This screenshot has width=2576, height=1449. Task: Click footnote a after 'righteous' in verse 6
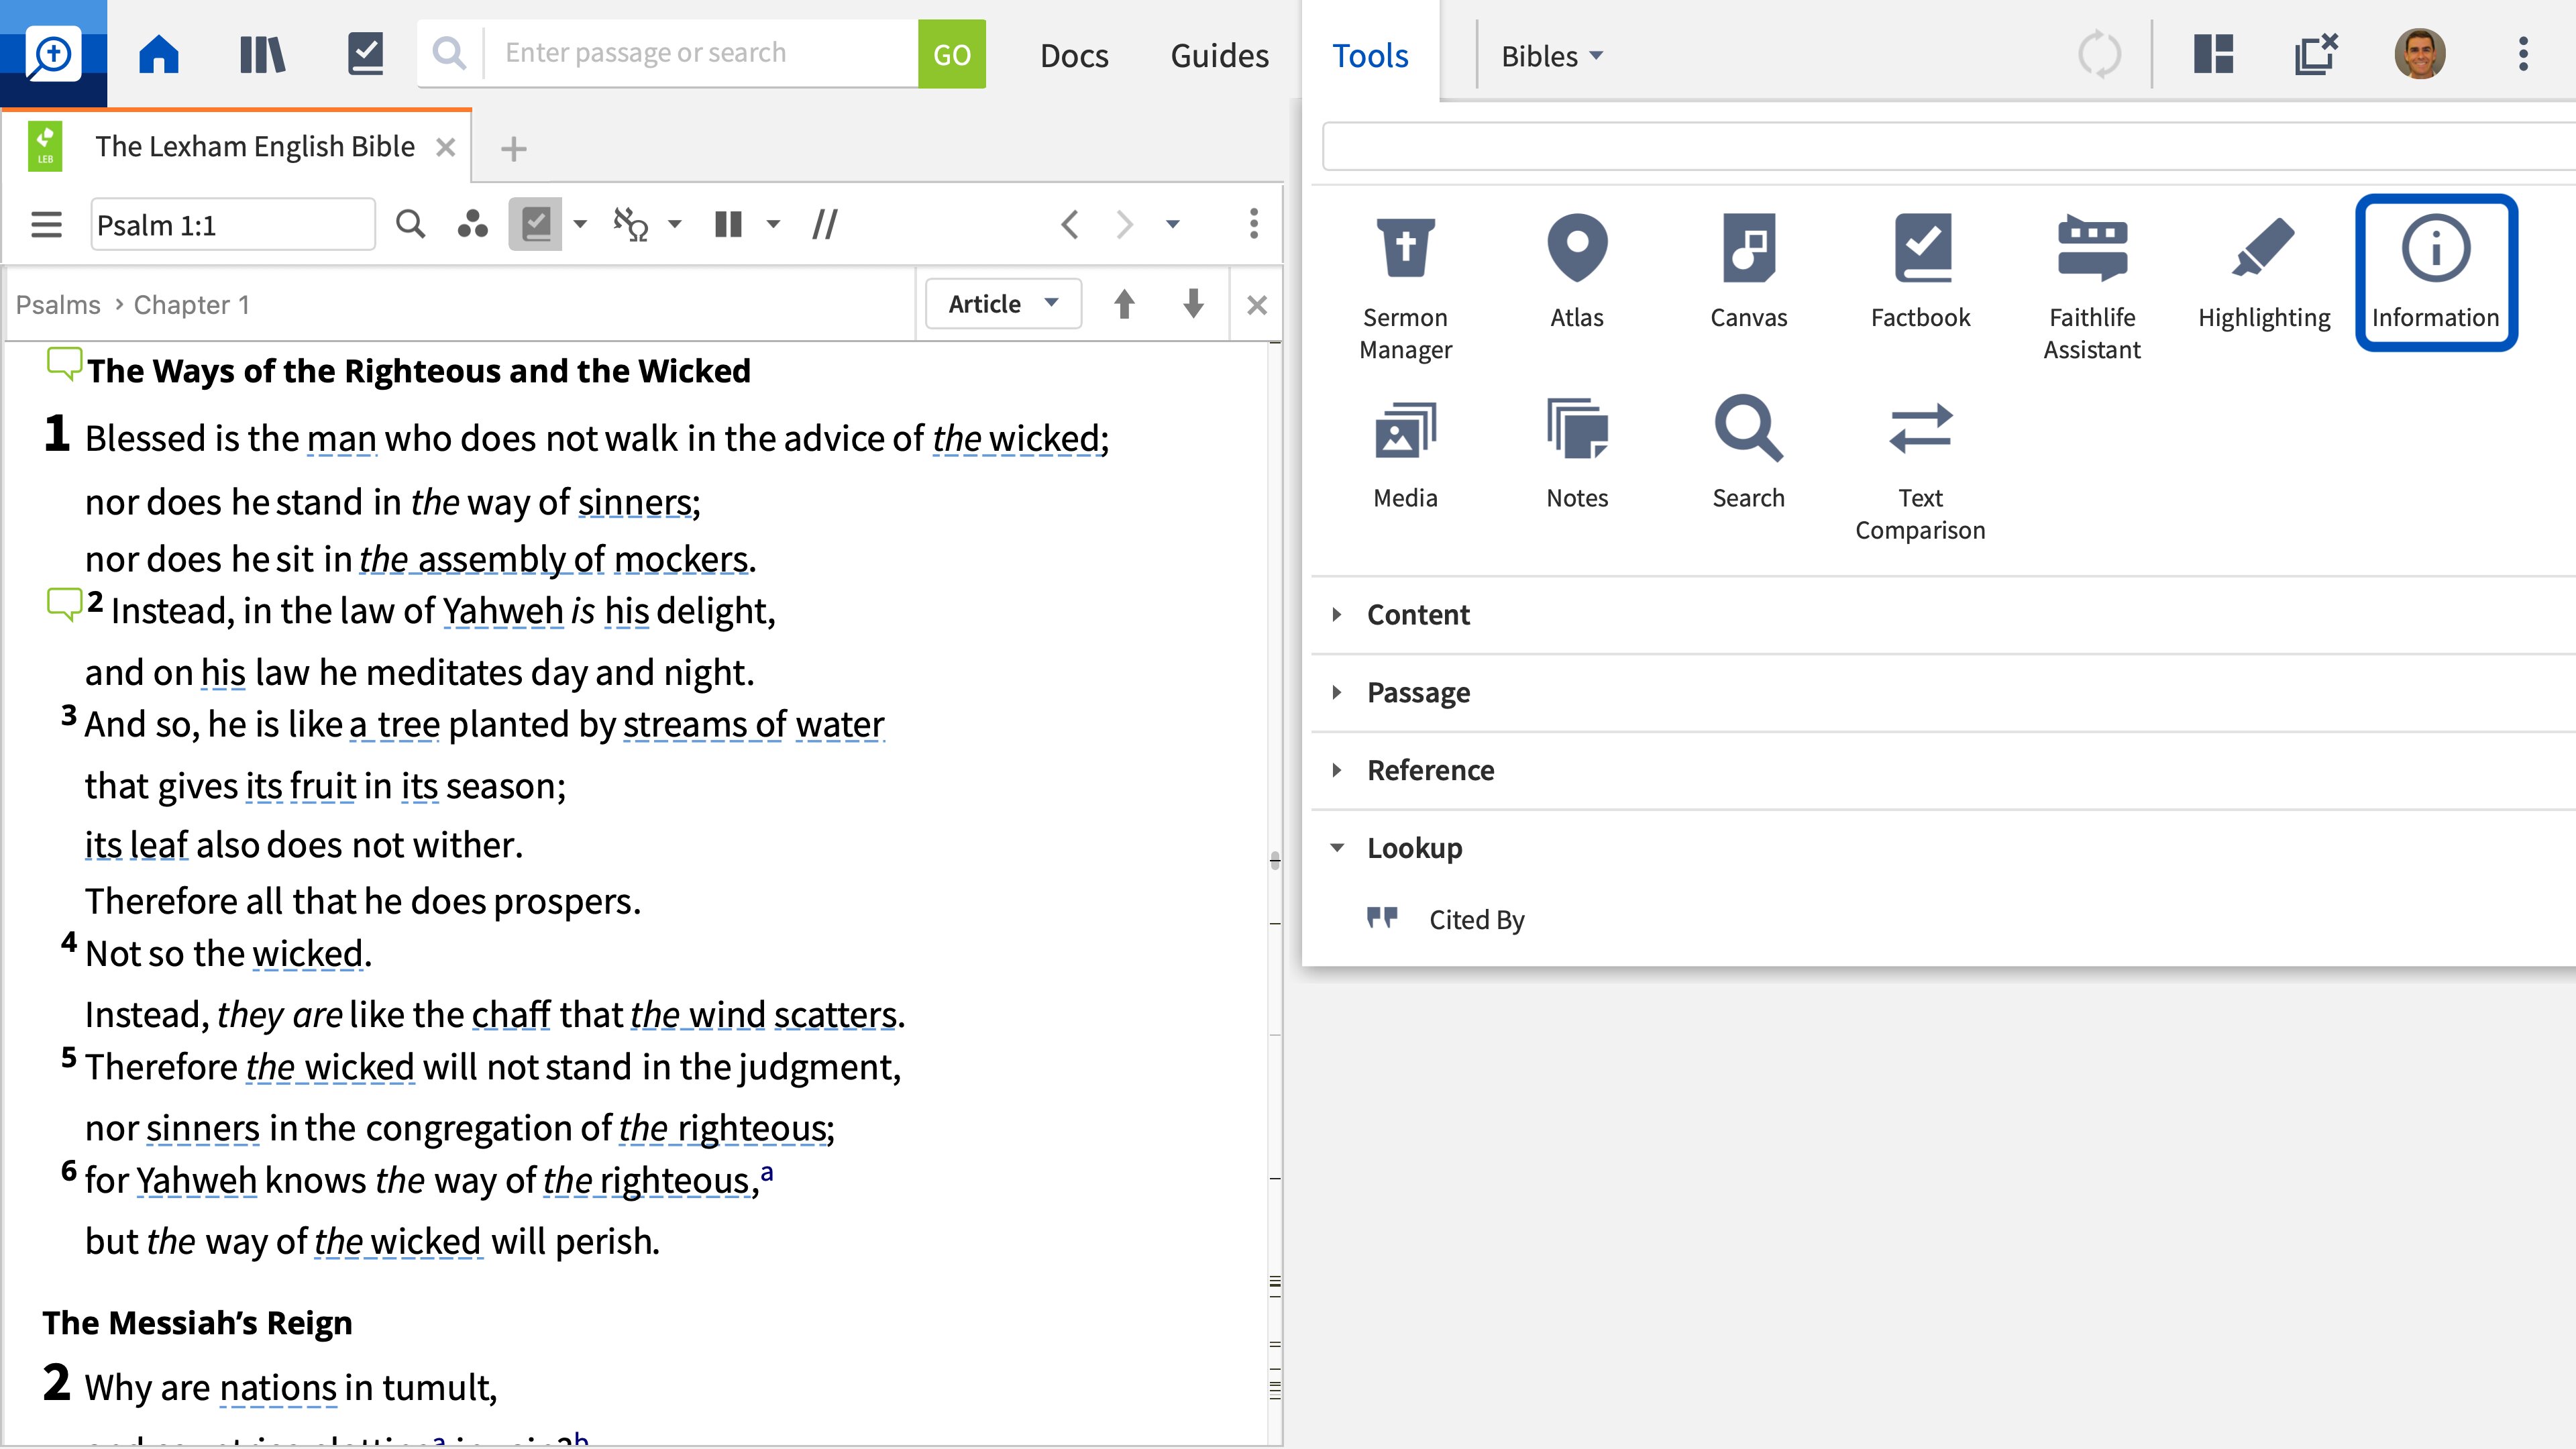tap(767, 1172)
